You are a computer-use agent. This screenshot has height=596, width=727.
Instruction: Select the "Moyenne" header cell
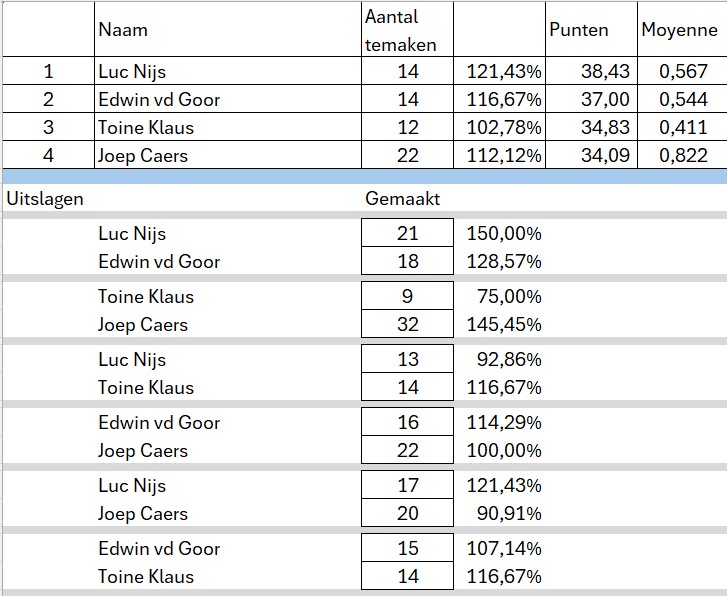pos(679,30)
